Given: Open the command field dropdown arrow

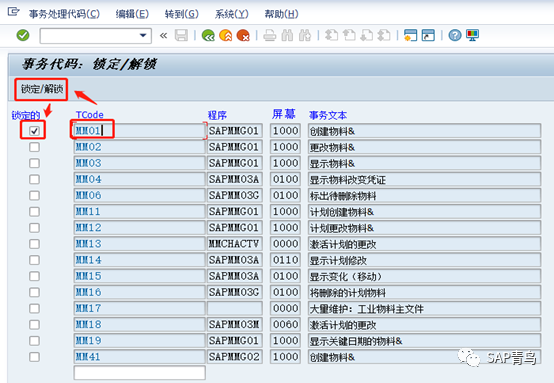Looking at the screenshot, I should [143, 35].
